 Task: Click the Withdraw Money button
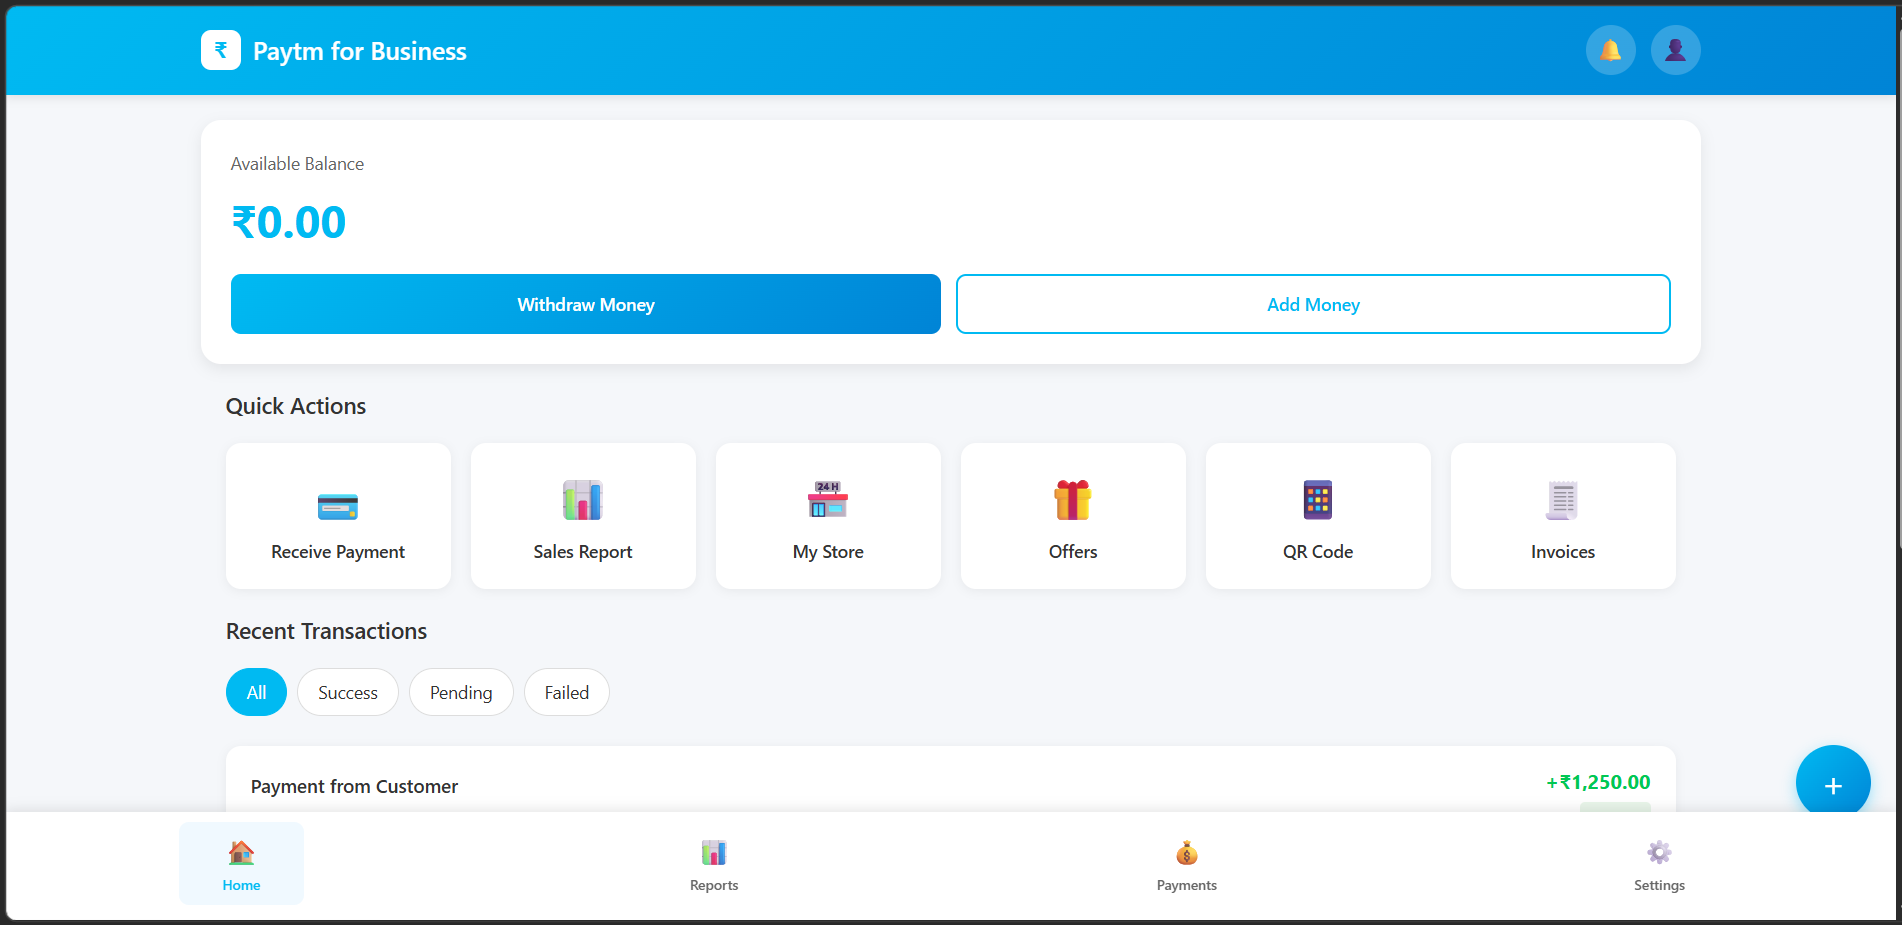pos(586,304)
